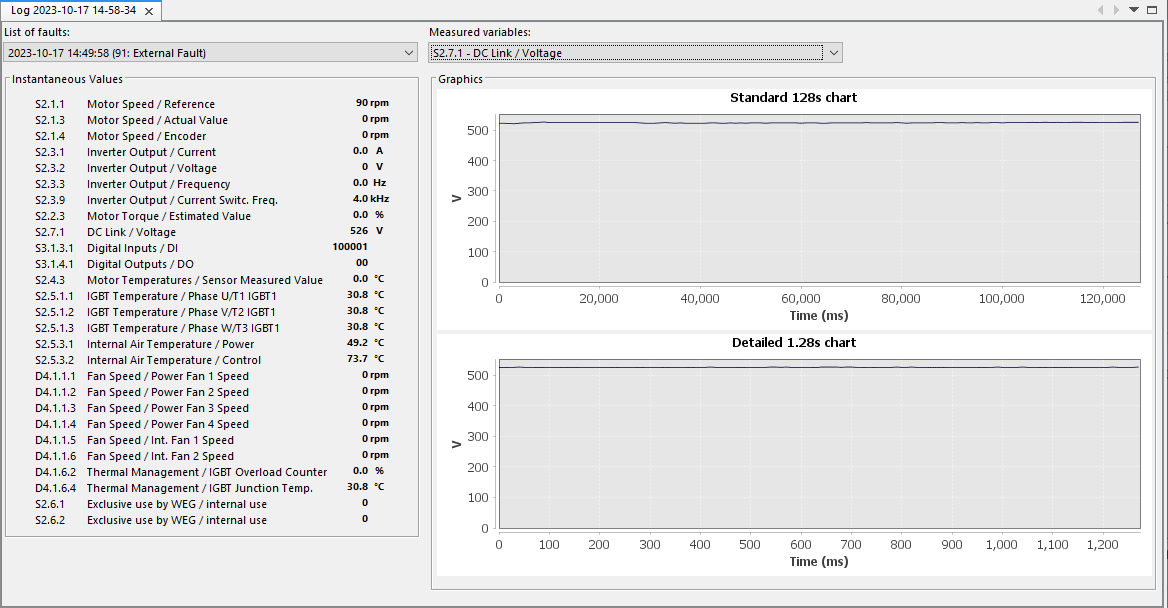The image size is (1168, 608).
Task: Expand the Measured variables combo box
Action: click(627, 53)
